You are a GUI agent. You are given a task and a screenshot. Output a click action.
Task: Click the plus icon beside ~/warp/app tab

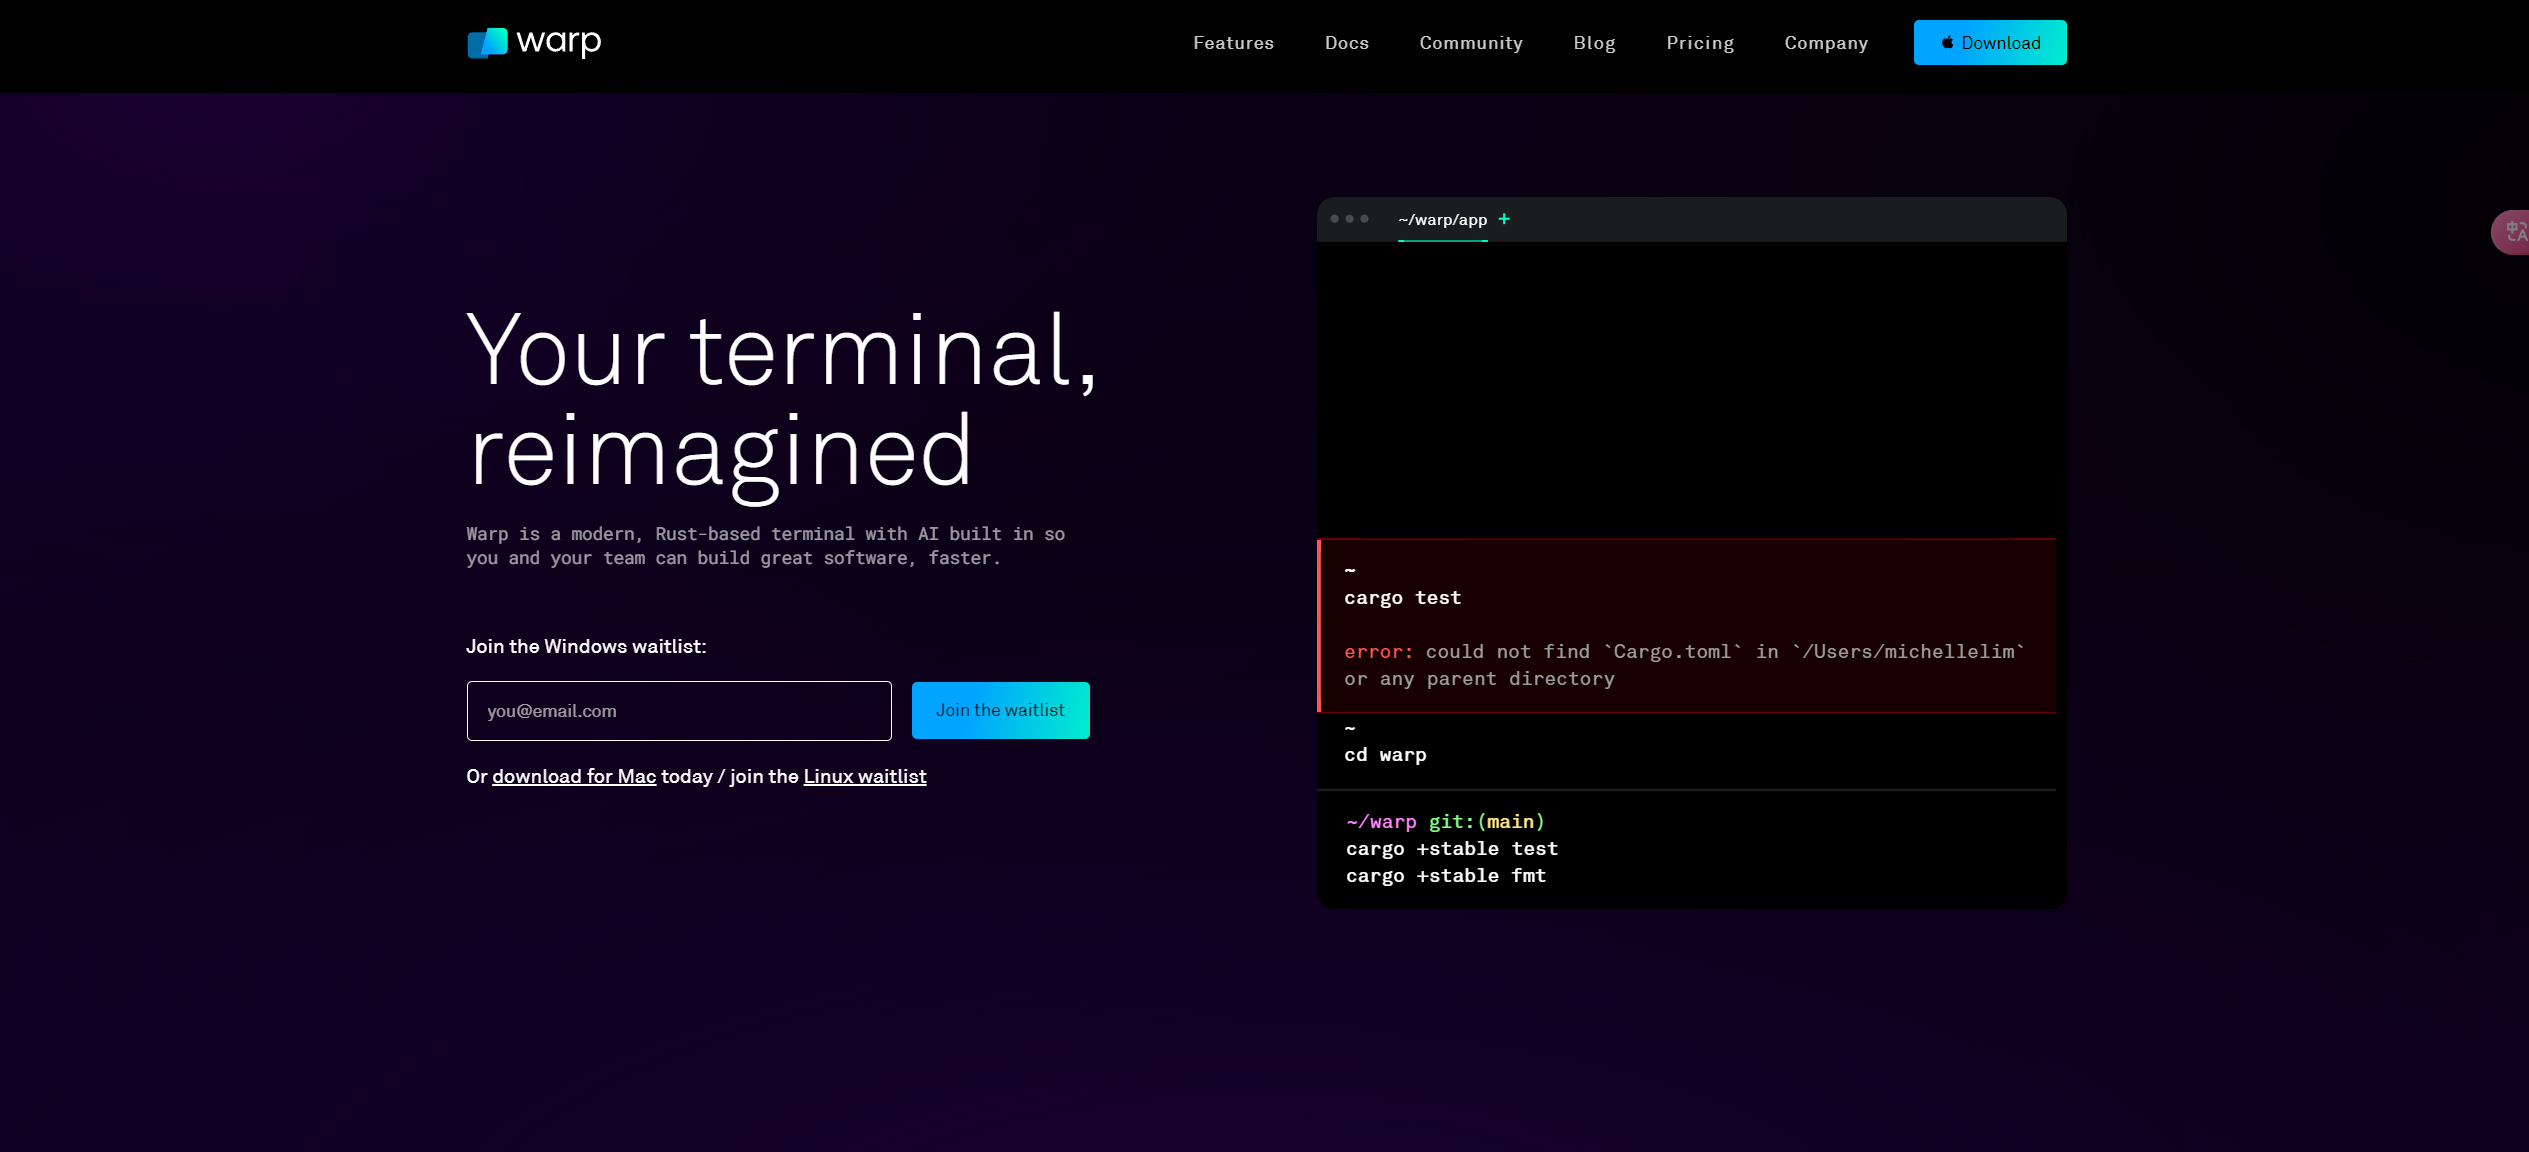[1504, 219]
